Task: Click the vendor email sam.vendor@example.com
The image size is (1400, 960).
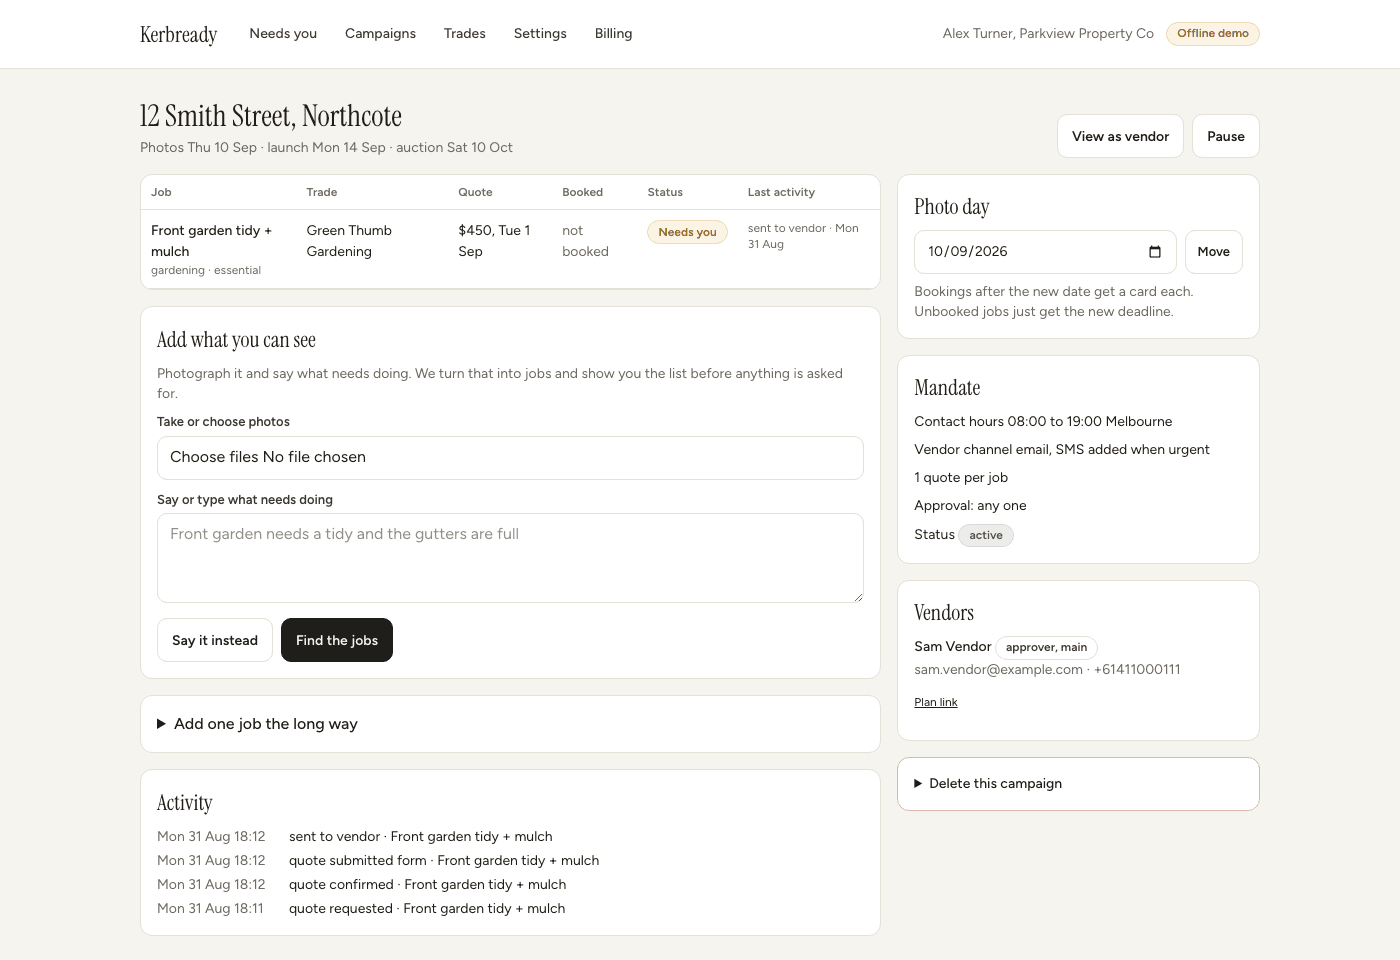Action: 998,670
